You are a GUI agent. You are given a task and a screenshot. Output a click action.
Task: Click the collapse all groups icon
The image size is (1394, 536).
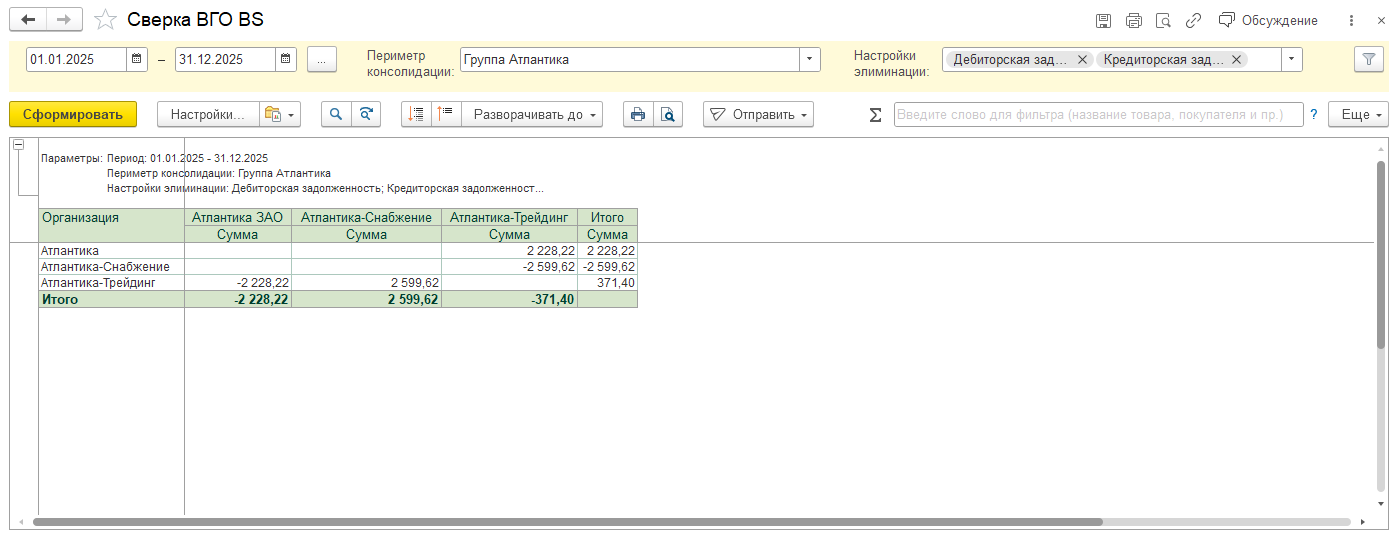tap(446, 114)
